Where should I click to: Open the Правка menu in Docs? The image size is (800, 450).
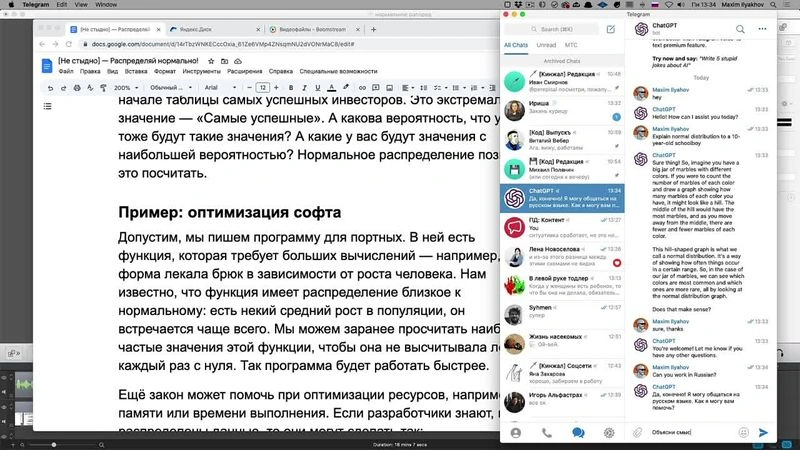[90, 71]
